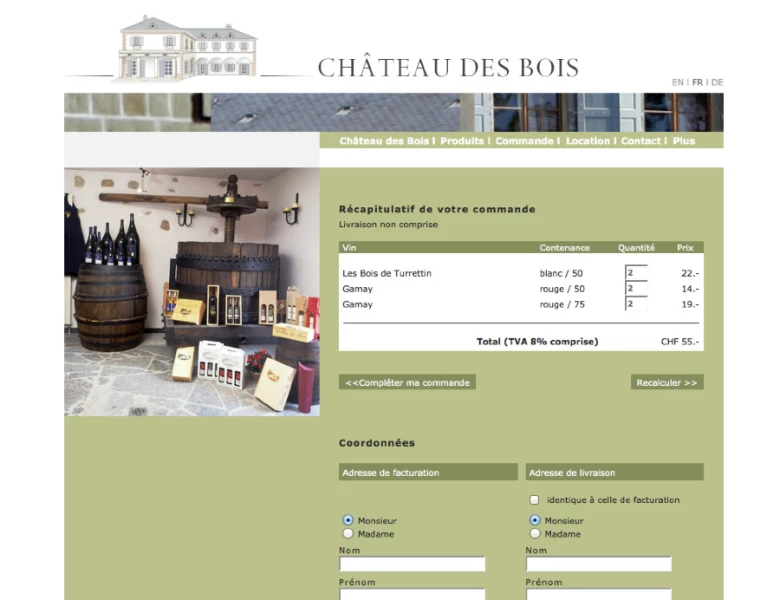780x600 pixels.
Task: Click the 'CHF 55.-' total amount
Action: [x=680, y=341]
